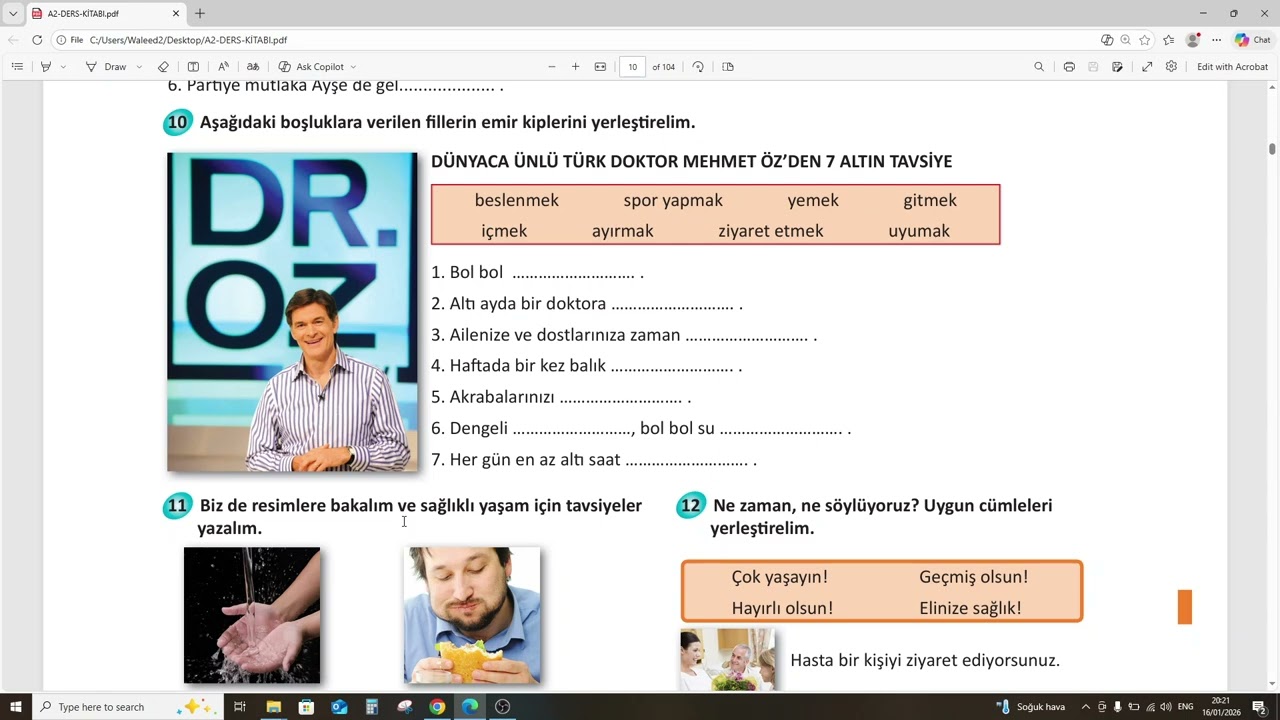Rotate the PDF page

(698, 67)
